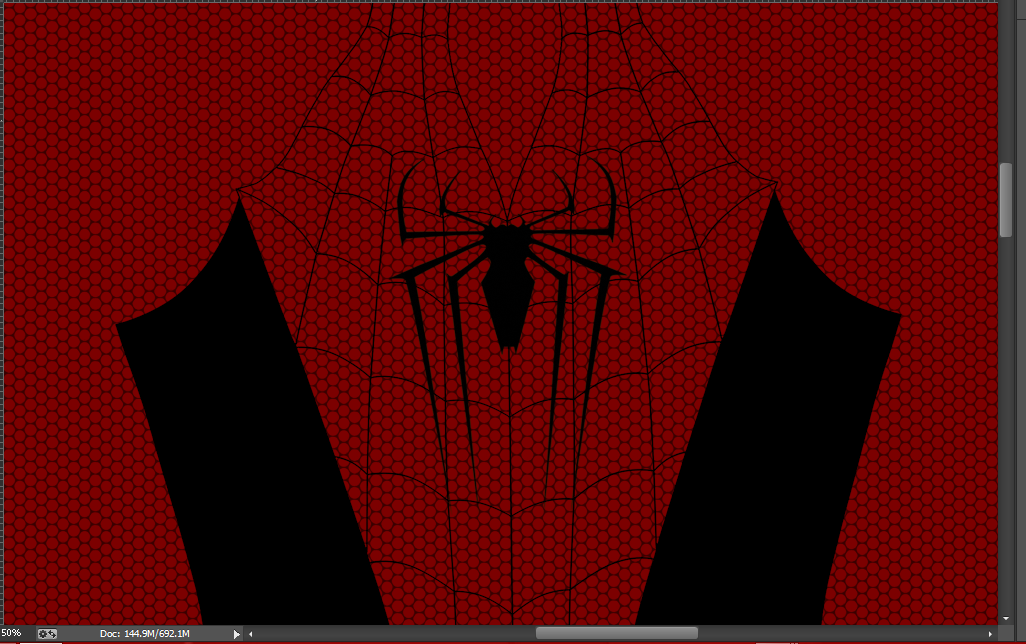Click the vertical scrollbar thumb
Viewport: 1026px width, 644px height.
coord(1006,200)
